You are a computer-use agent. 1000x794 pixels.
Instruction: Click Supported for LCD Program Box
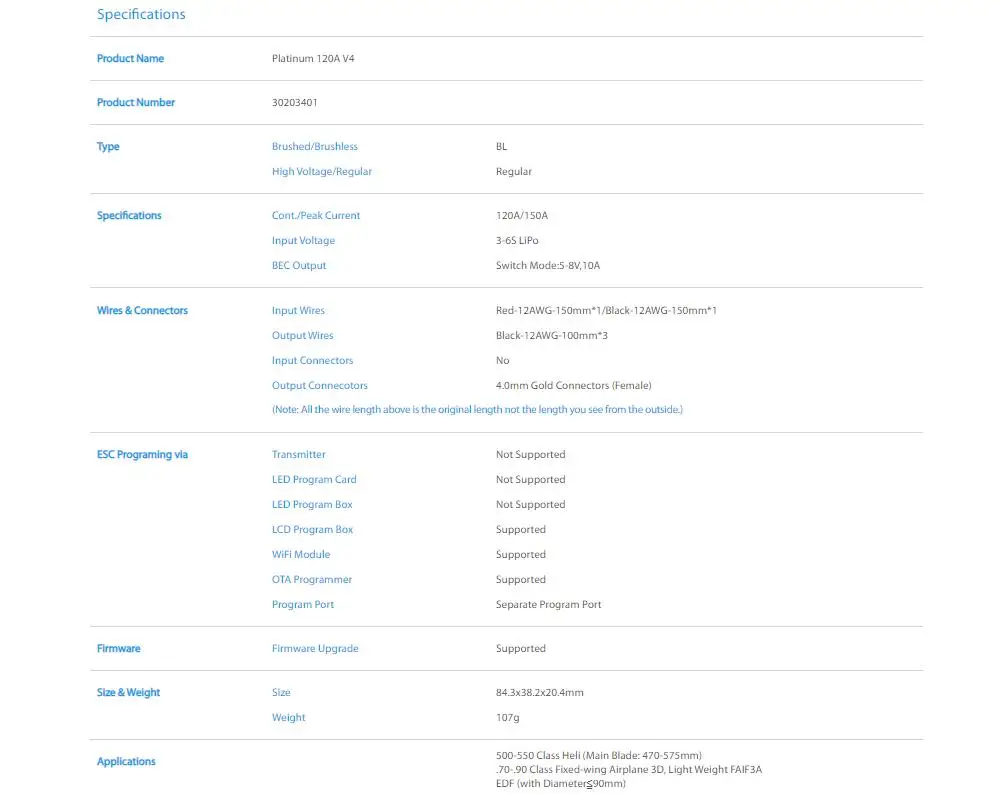[520, 529]
